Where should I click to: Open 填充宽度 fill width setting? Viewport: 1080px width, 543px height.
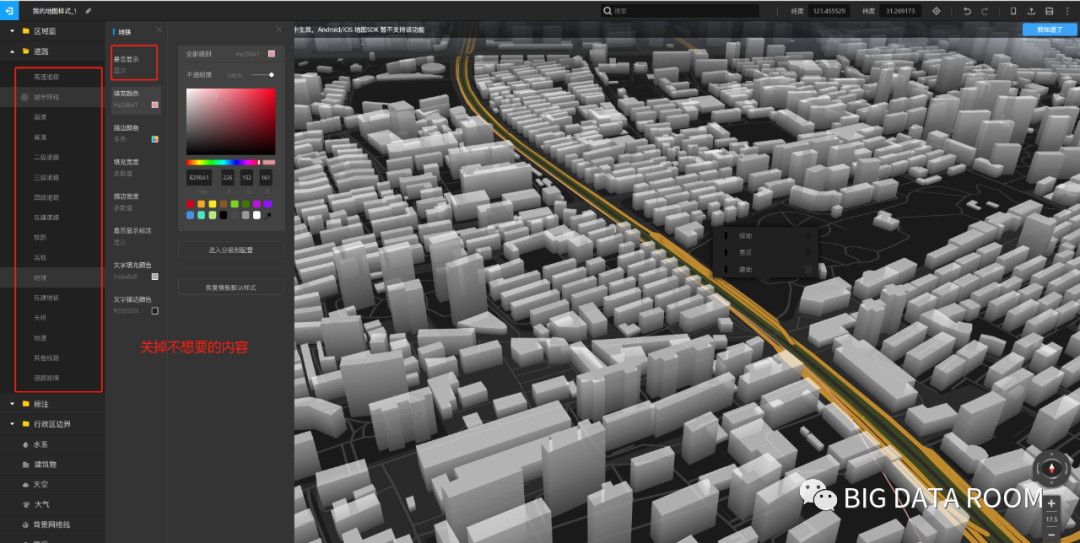click(x=136, y=167)
